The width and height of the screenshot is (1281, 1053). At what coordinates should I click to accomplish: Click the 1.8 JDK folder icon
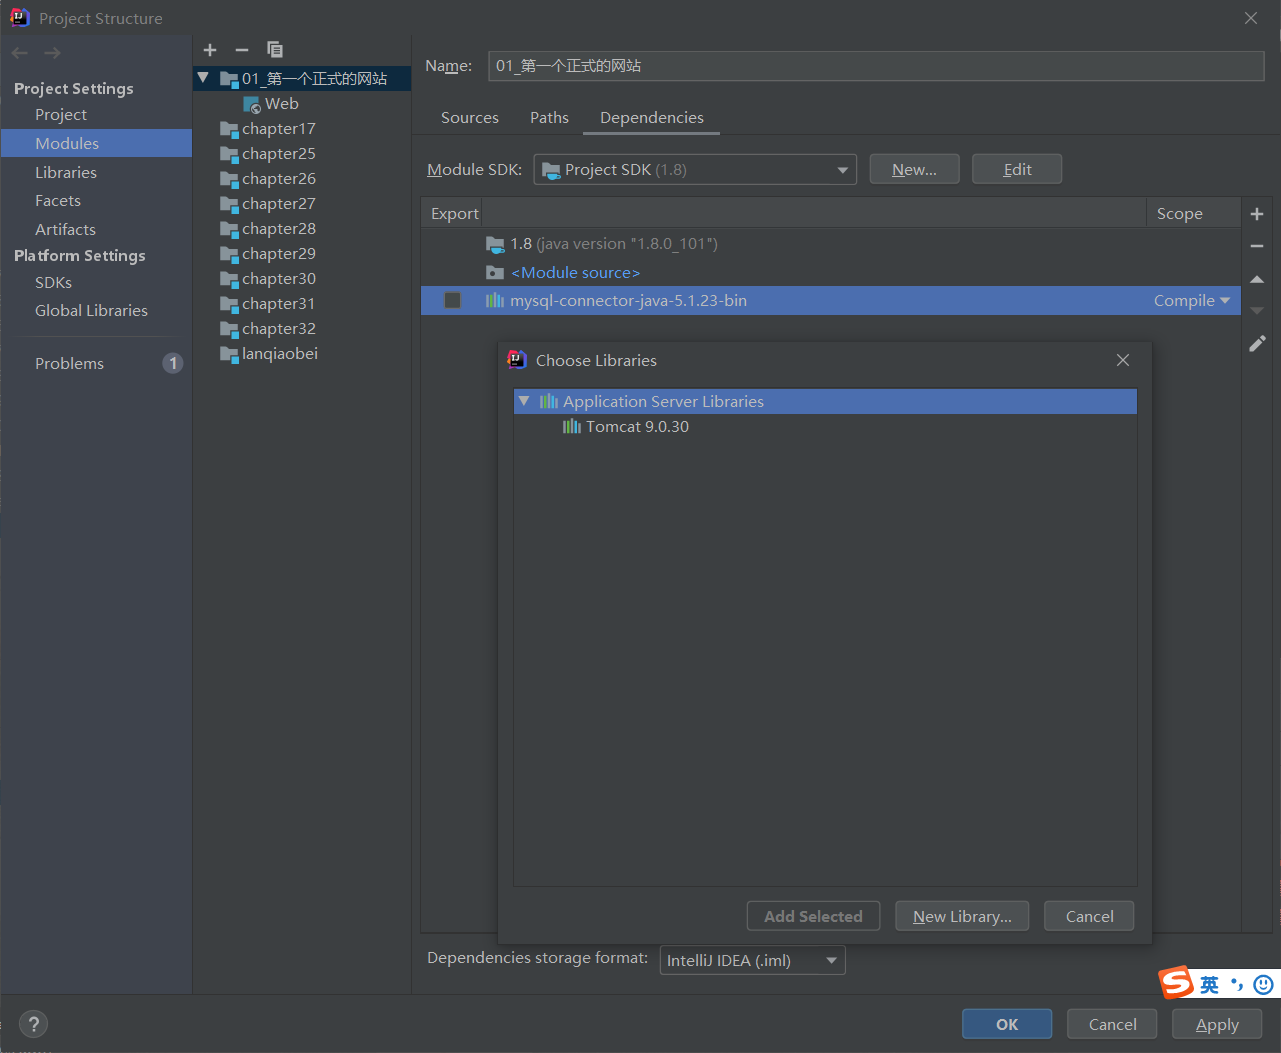tap(495, 244)
